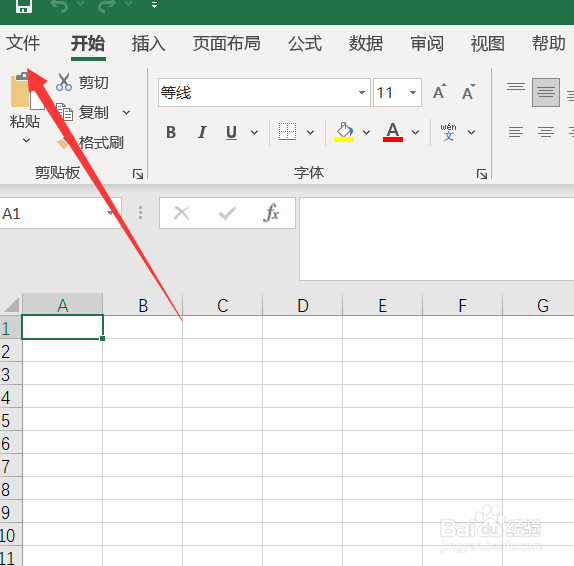
Task: Click the cell borders icon
Action: pos(287,131)
